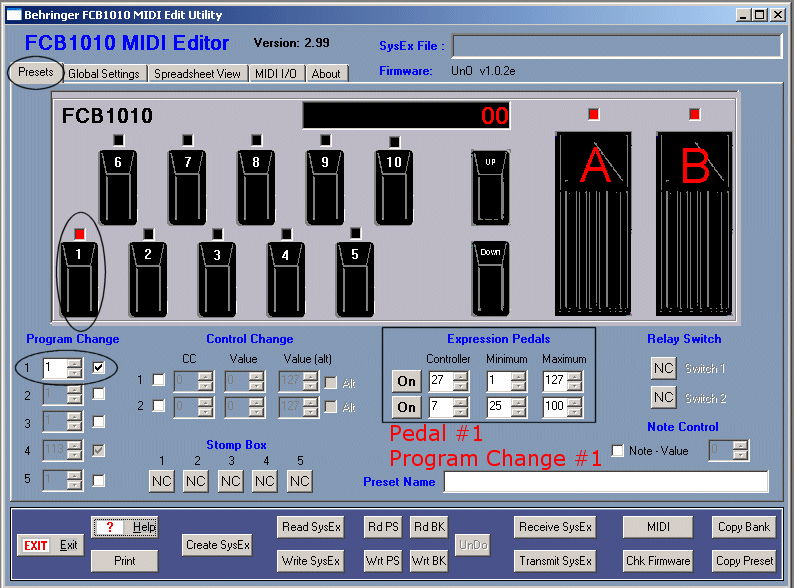
Task: Select footswitch pedal 1
Action: [79, 279]
